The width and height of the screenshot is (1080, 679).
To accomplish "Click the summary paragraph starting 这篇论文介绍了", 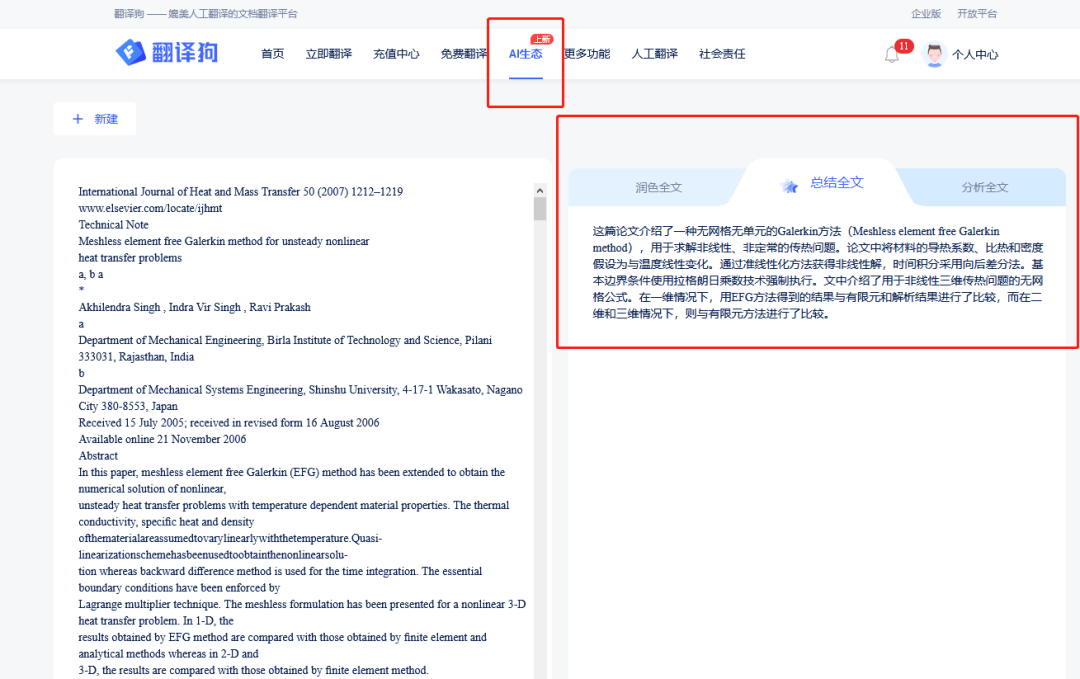I will pos(818,273).
